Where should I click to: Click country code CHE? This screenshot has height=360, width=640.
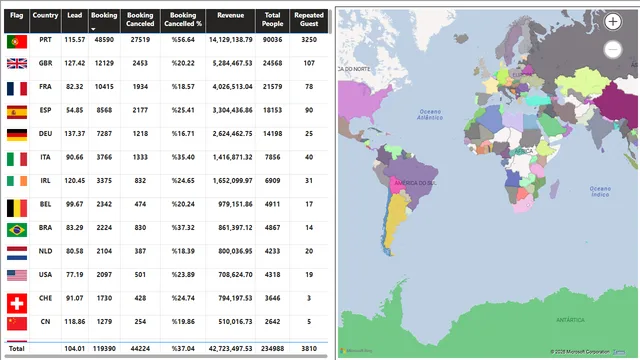(x=45, y=298)
